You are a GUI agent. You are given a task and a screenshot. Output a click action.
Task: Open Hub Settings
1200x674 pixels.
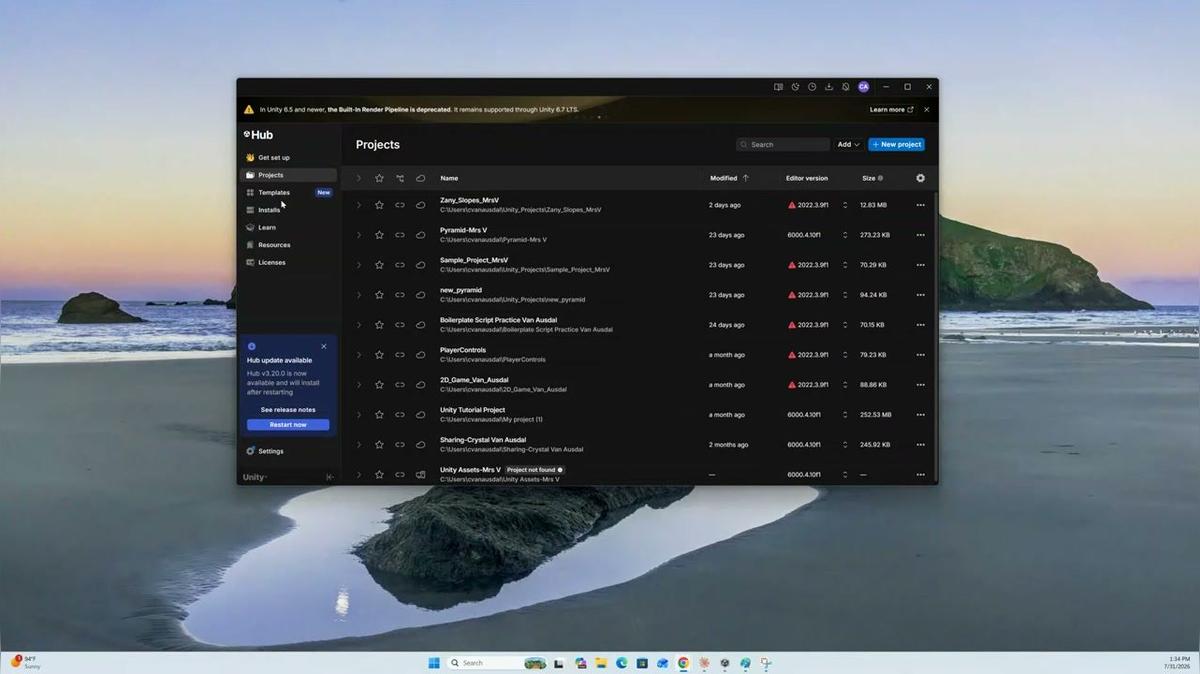pyautogui.click(x=264, y=451)
